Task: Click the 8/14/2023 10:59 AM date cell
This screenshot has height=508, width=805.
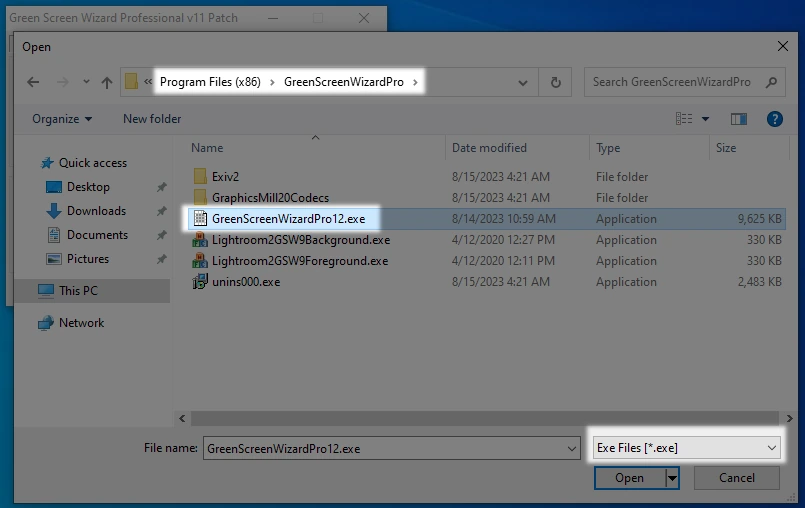Action: [x=503, y=219]
